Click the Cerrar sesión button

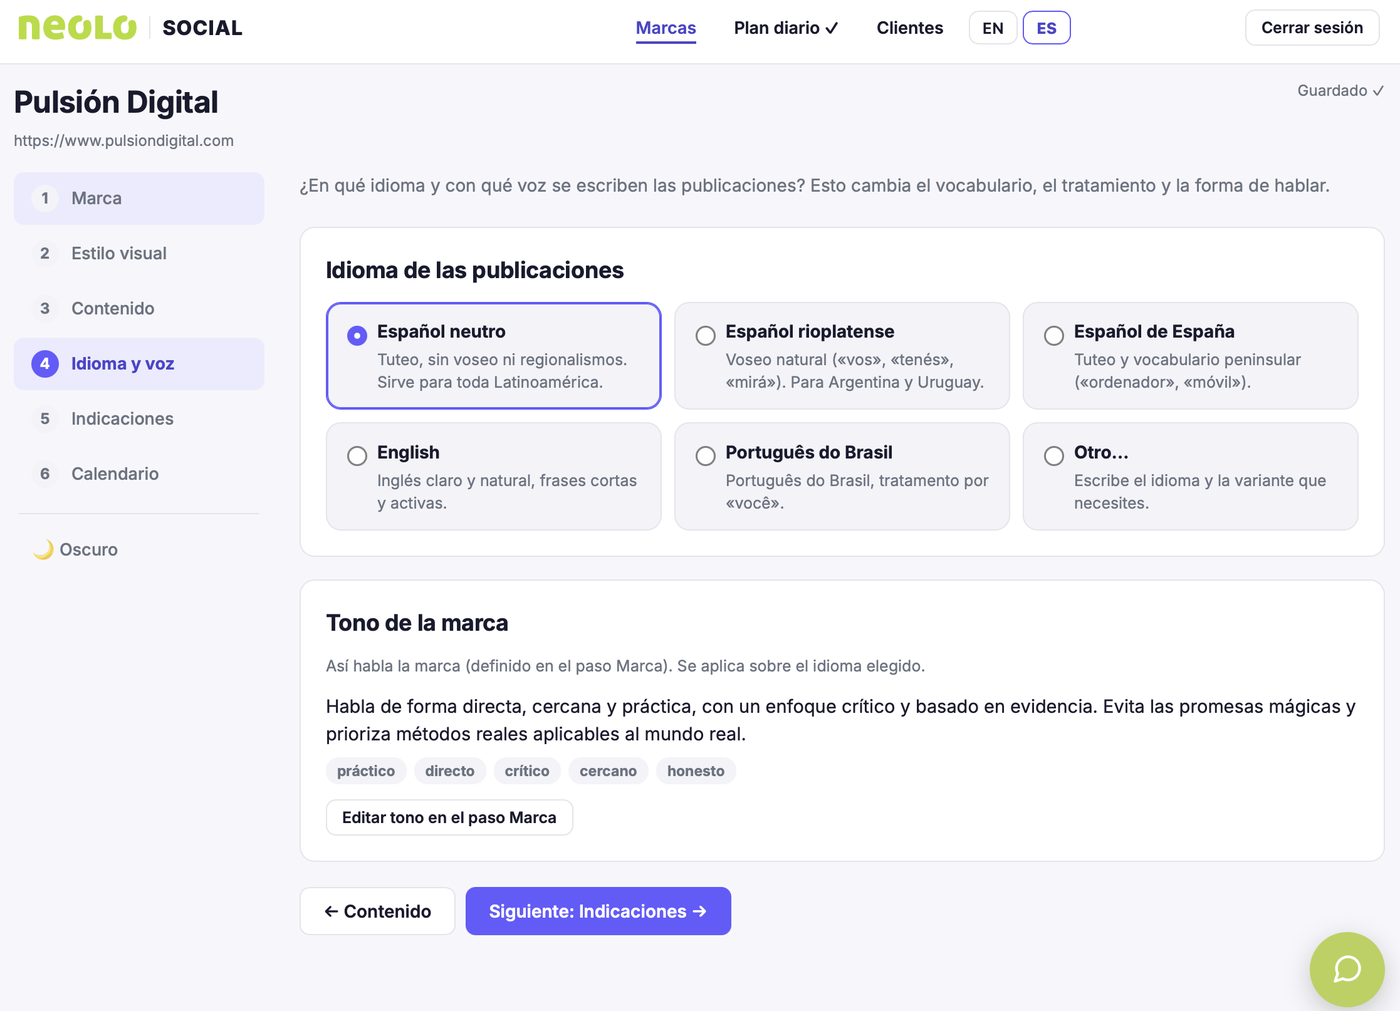point(1312,28)
